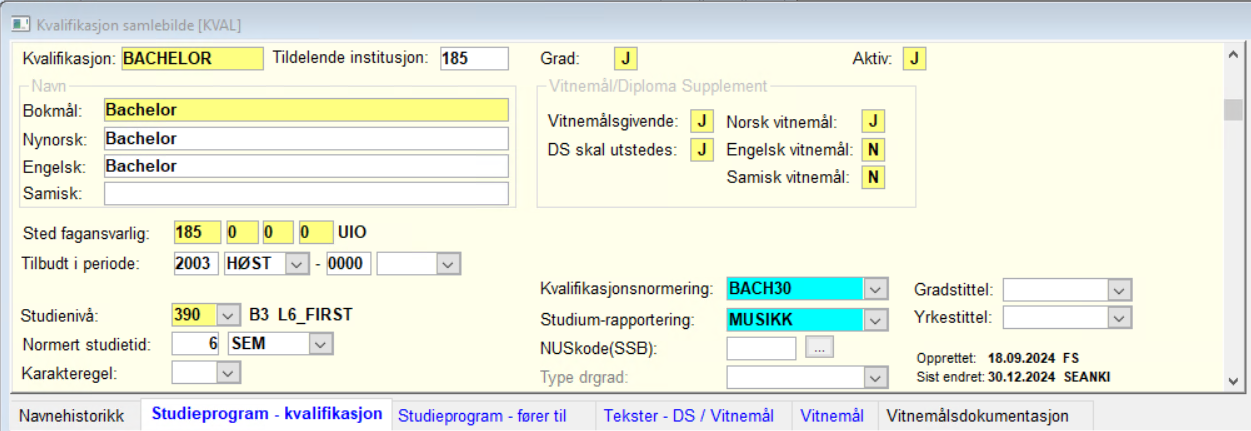Click the vertical scrollbar thumb

tap(1233, 110)
